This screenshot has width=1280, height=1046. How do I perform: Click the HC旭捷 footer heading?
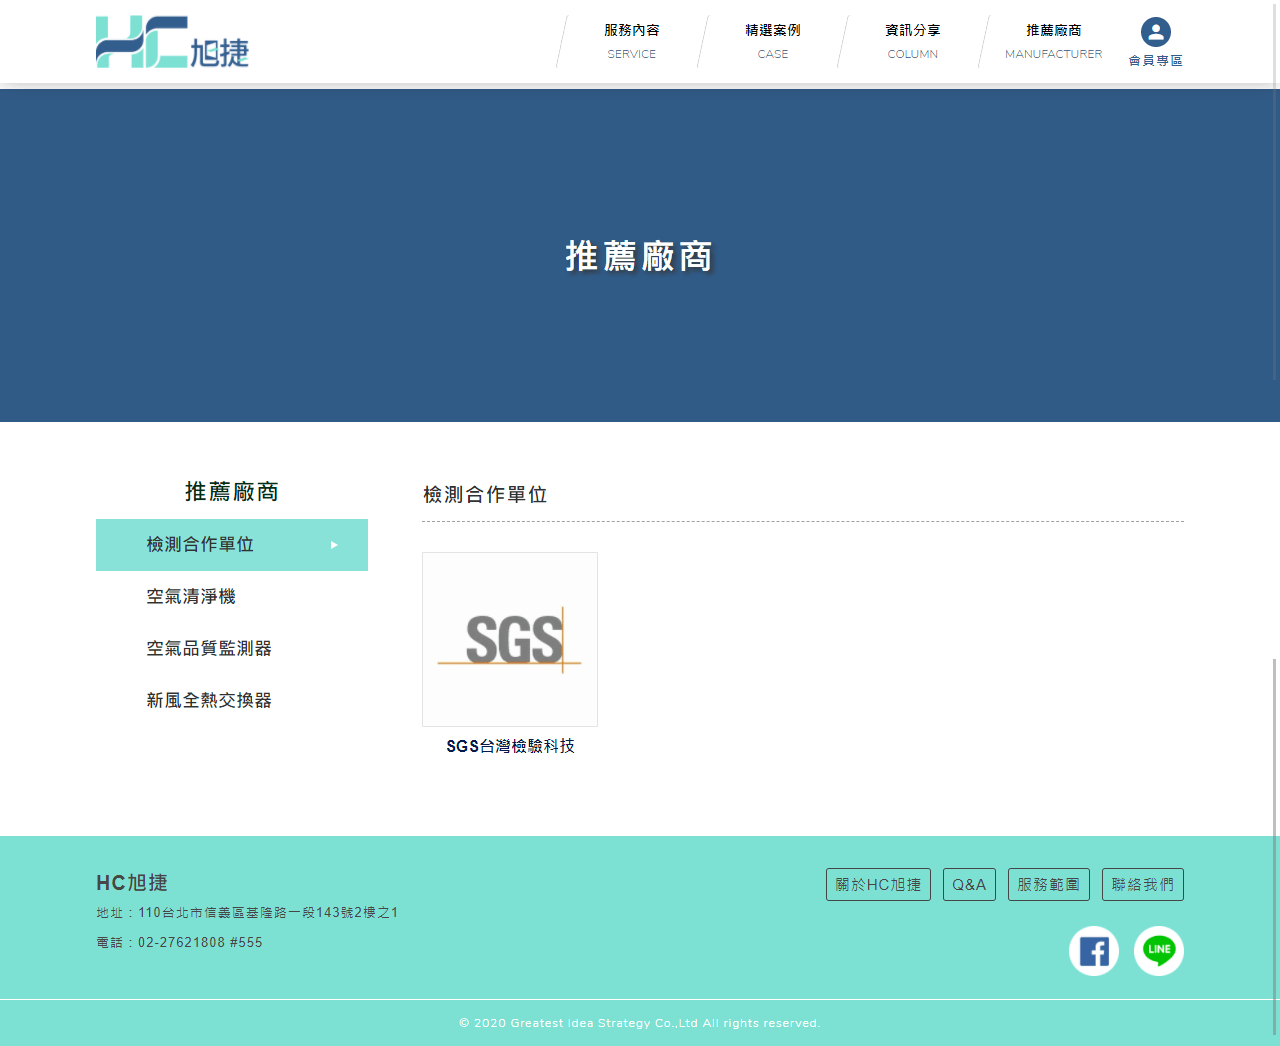pyautogui.click(x=132, y=883)
